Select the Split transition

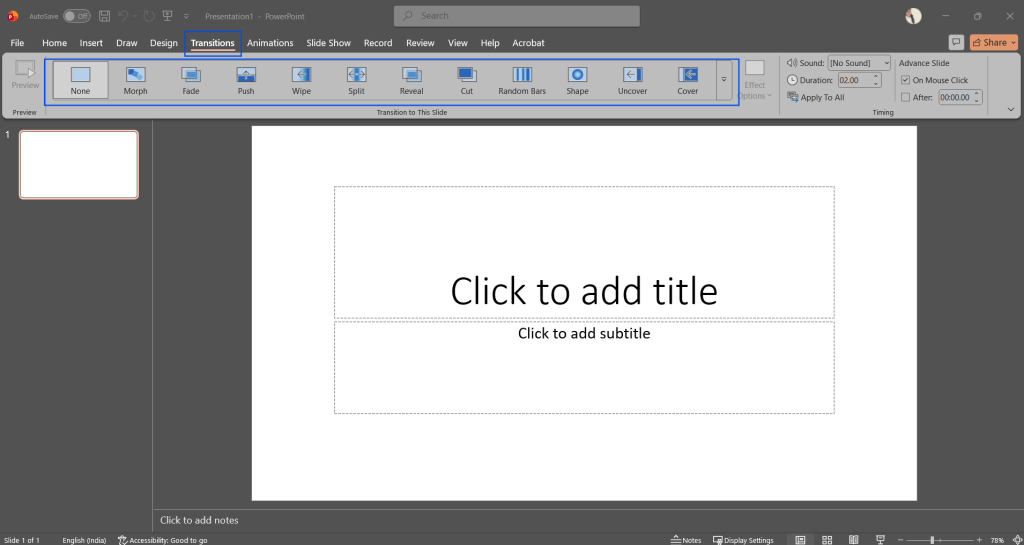356,80
